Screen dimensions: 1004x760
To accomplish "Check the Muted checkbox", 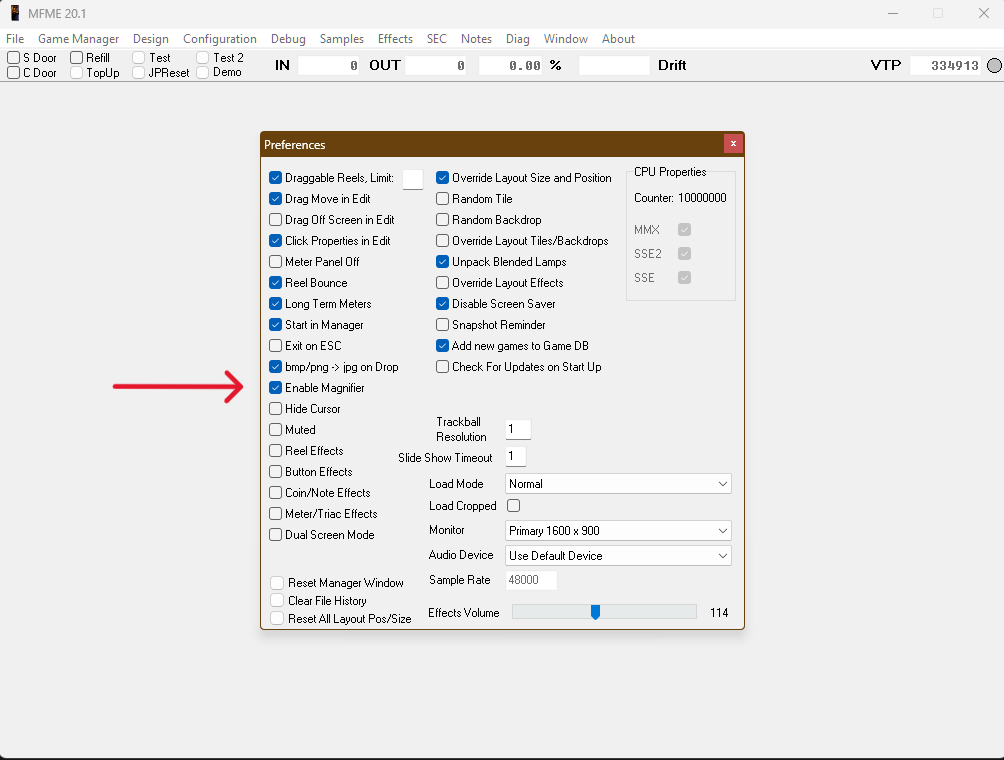I will coord(276,430).
